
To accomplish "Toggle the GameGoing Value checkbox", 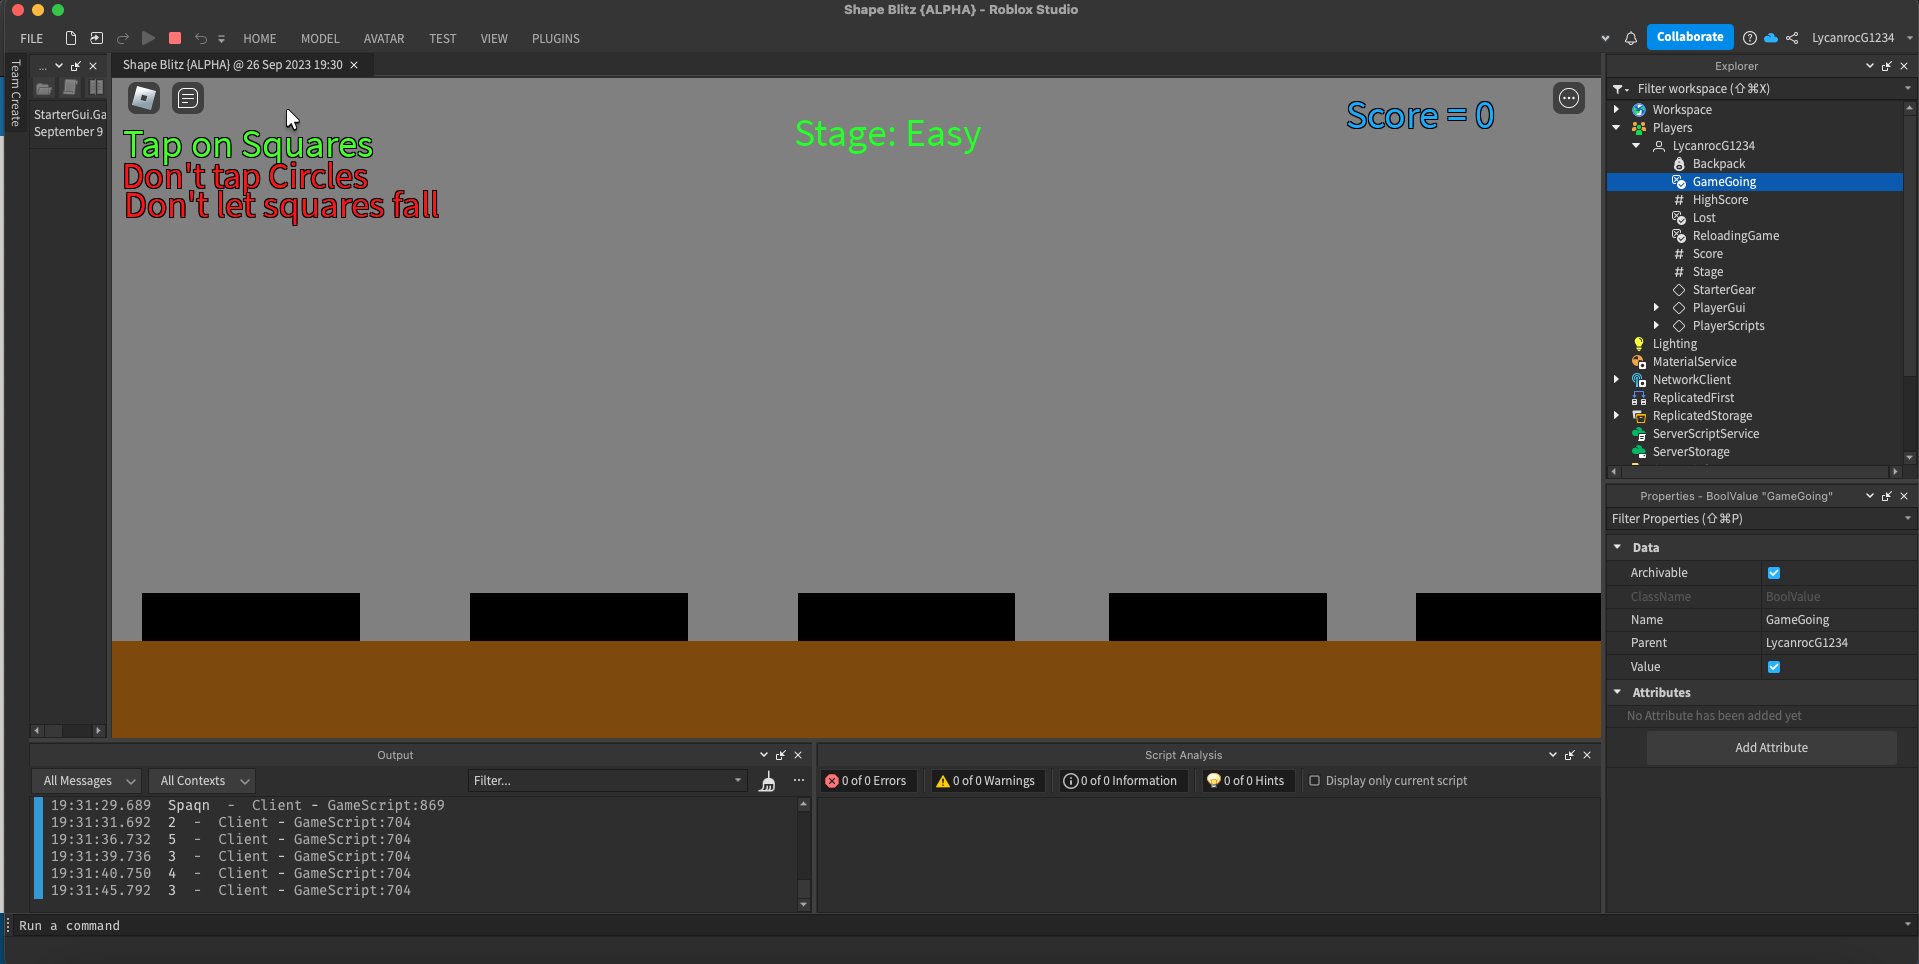I will coord(1774,667).
